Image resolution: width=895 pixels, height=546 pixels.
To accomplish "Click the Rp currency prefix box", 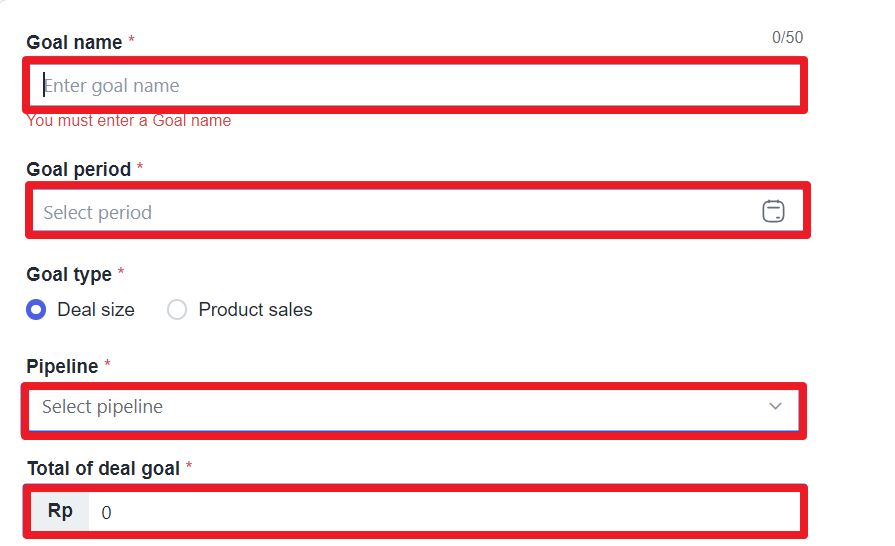I will 60,512.
